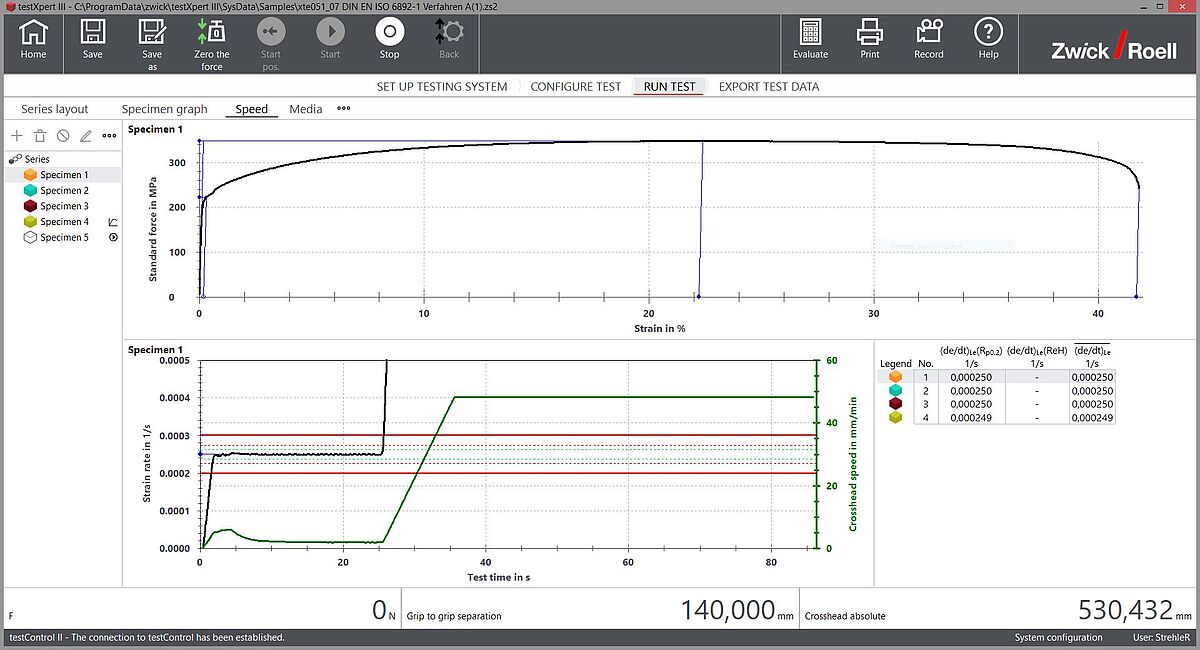The height and width of the screenshot is (650, 1200).
Task: Save the test series
Action: pos(93,40)
